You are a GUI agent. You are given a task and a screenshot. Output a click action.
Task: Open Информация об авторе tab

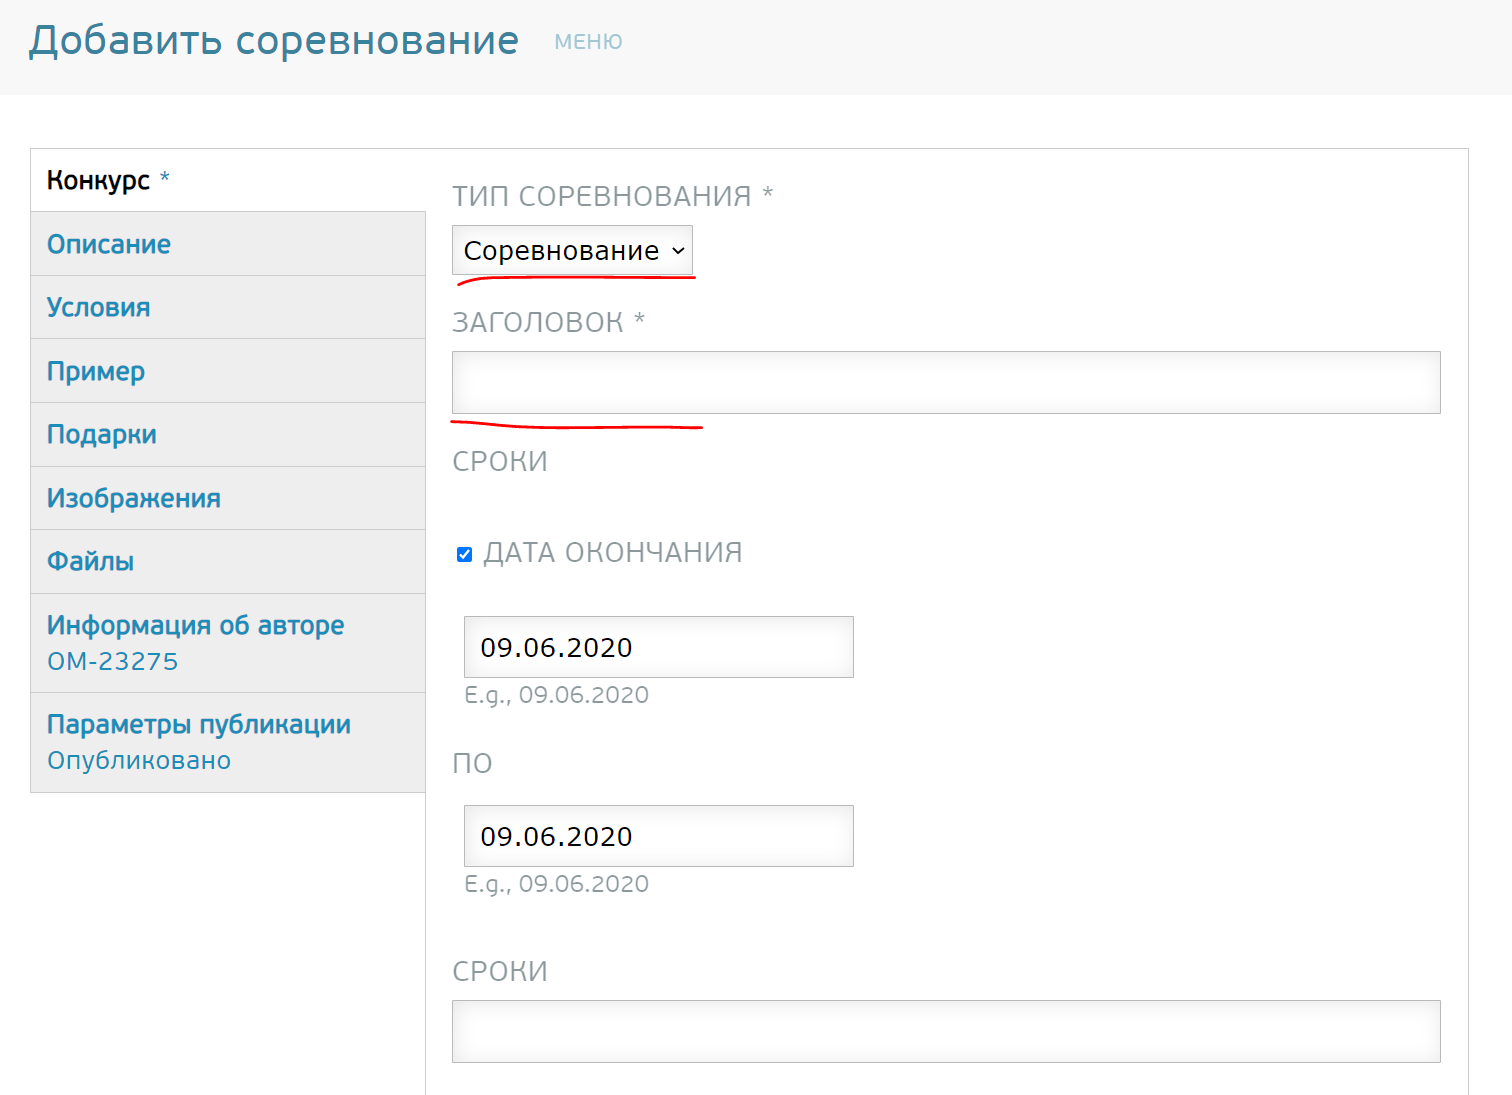pyautogui.click(x=196, y=626)
